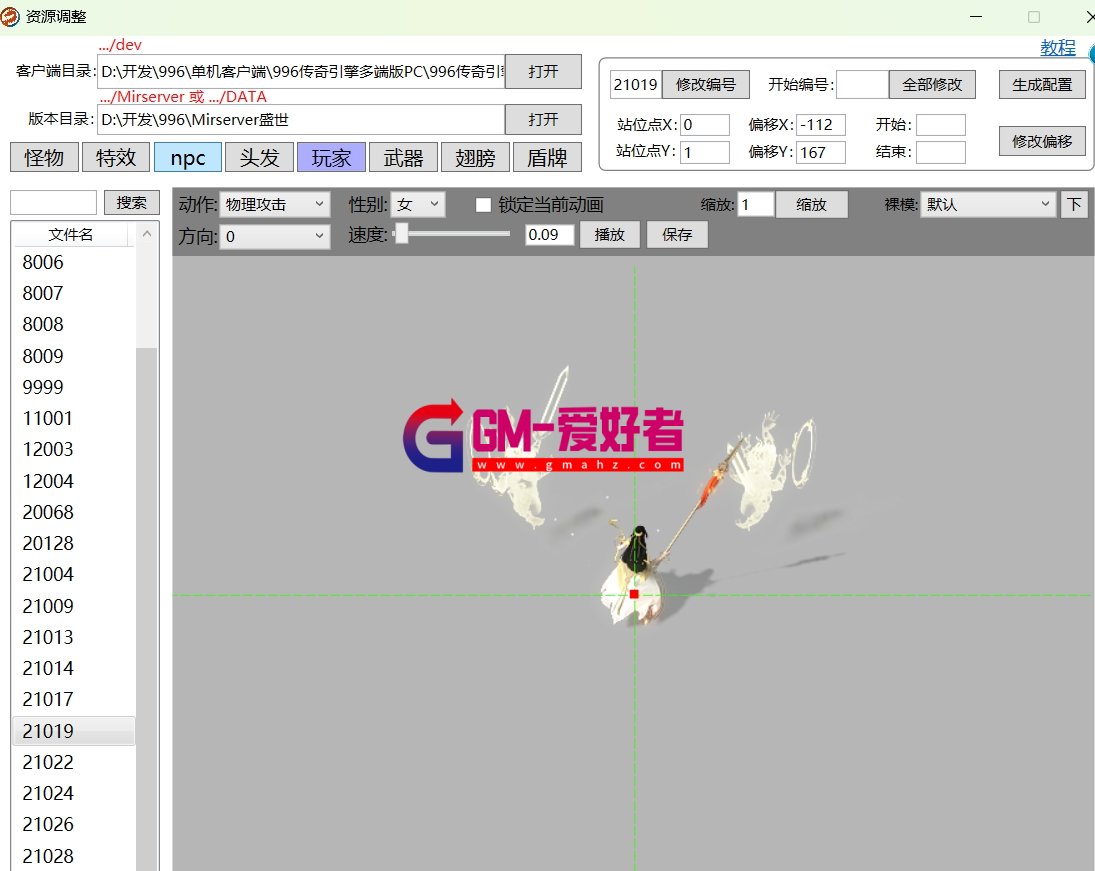Select file 11001 in list

74,418
